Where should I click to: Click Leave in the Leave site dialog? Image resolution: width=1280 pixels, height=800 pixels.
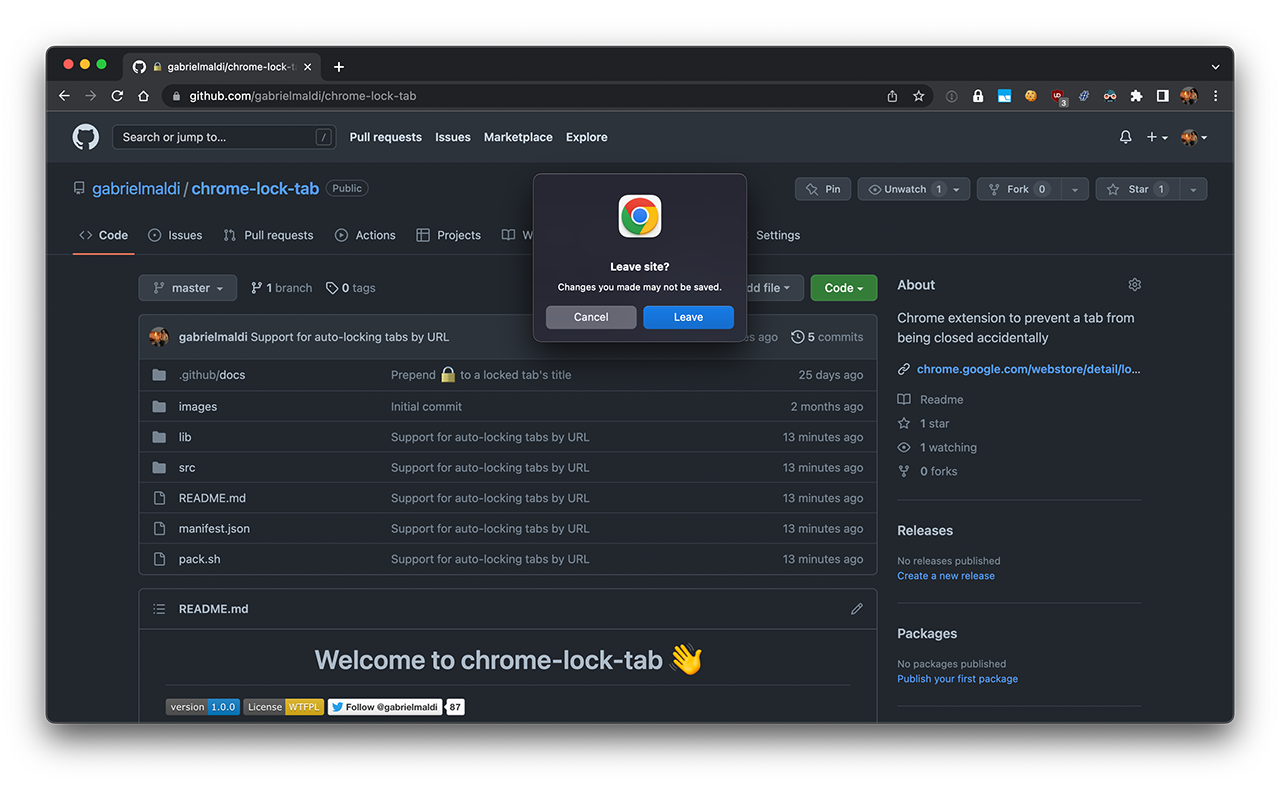(x=688, y=316)
